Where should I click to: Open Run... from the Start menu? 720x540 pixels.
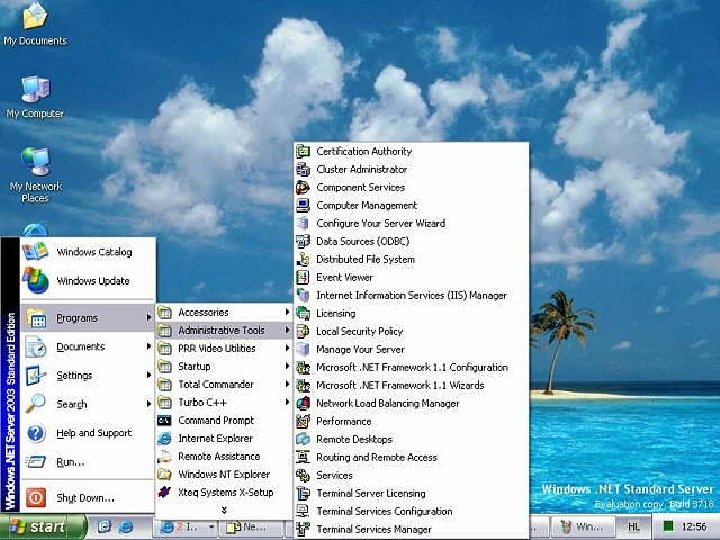[87, 462]
